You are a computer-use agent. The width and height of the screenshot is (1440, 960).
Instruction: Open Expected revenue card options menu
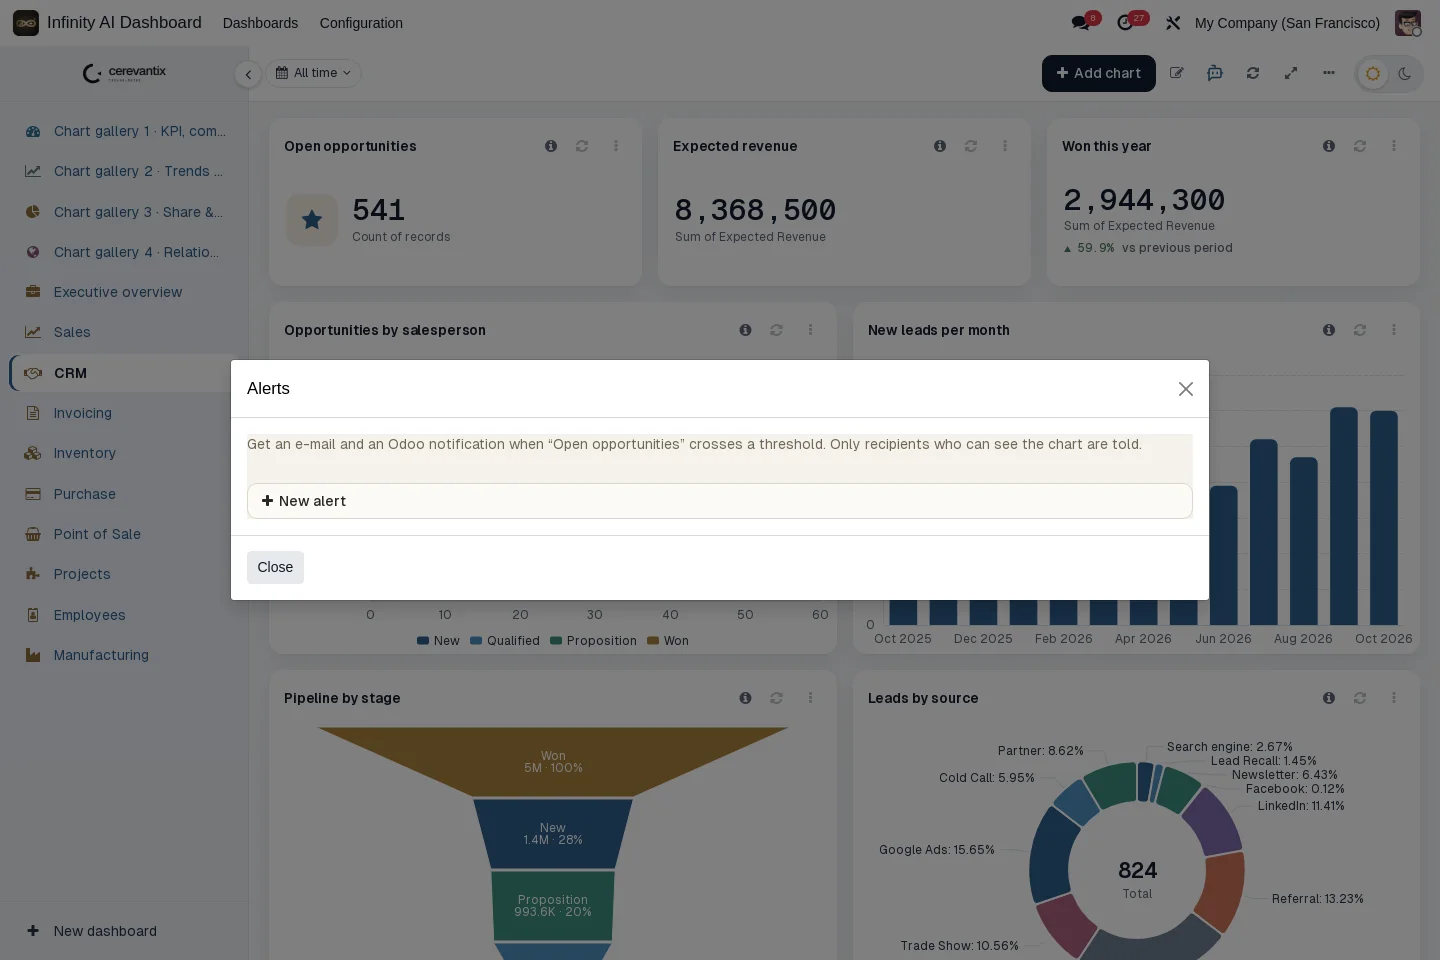point(1005,146)
